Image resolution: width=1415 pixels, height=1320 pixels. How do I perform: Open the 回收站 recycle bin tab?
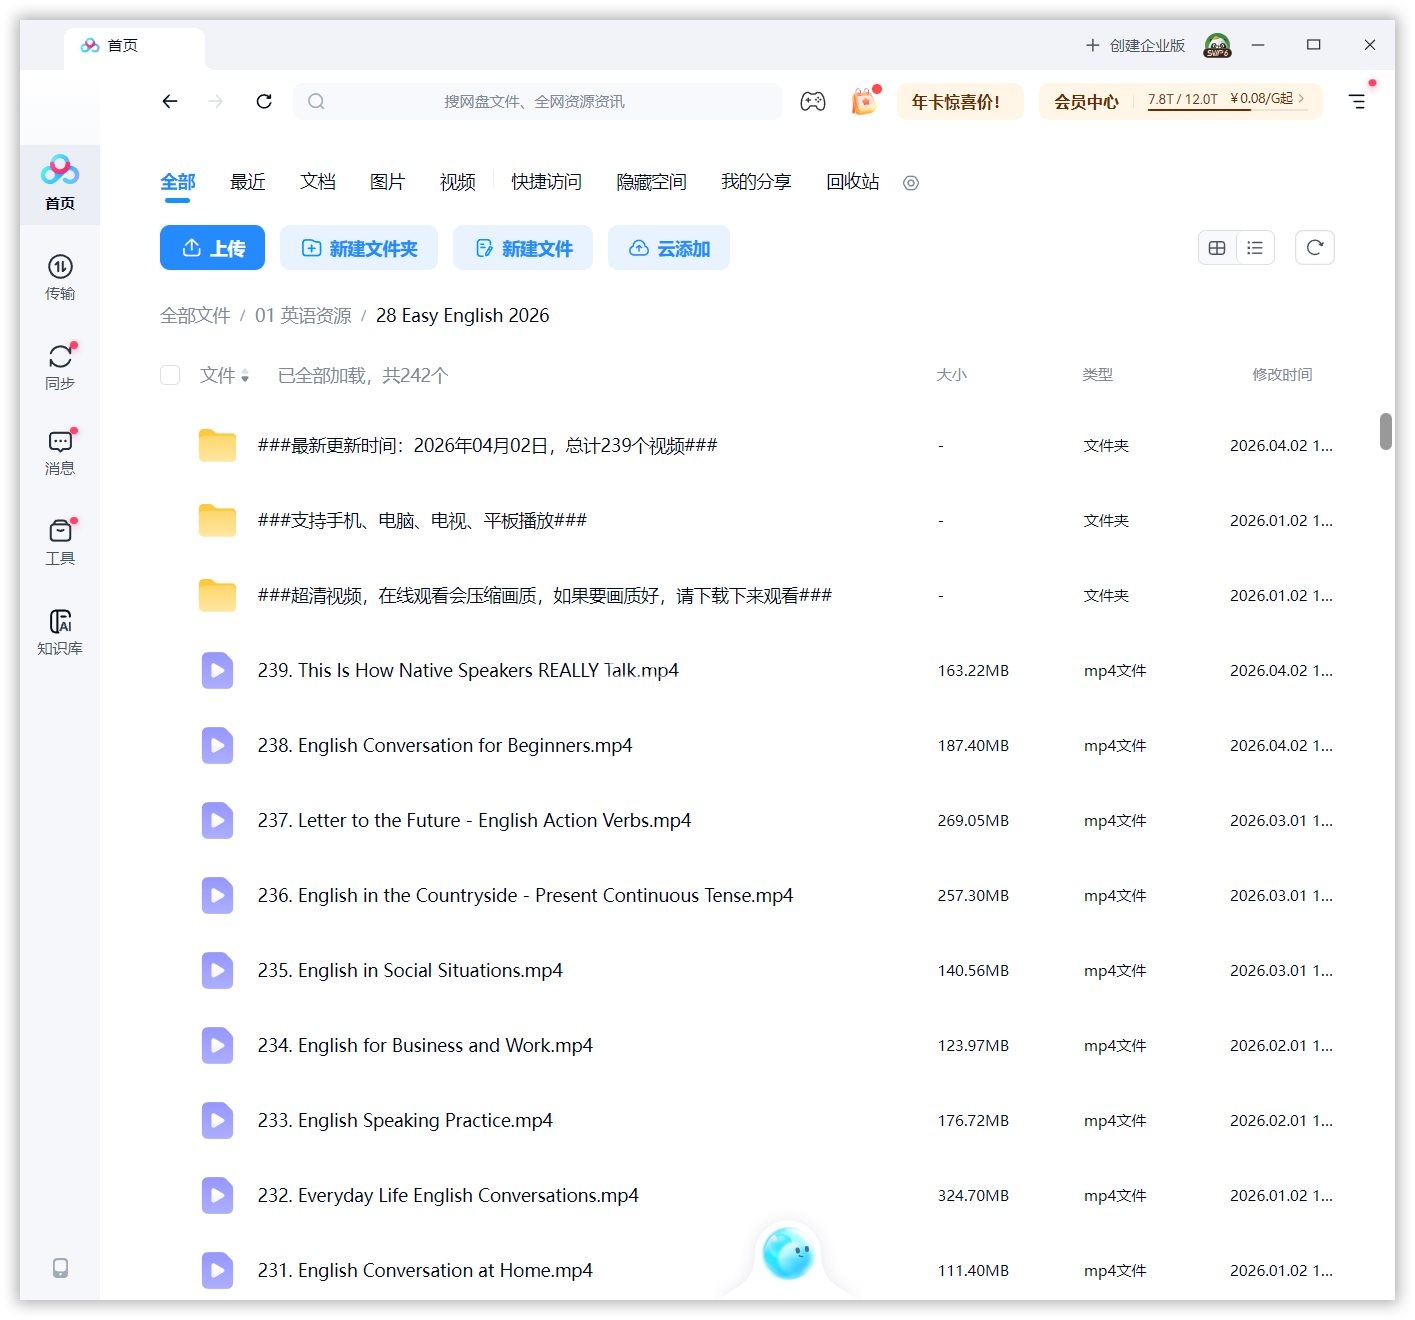[x=853, y=182]
